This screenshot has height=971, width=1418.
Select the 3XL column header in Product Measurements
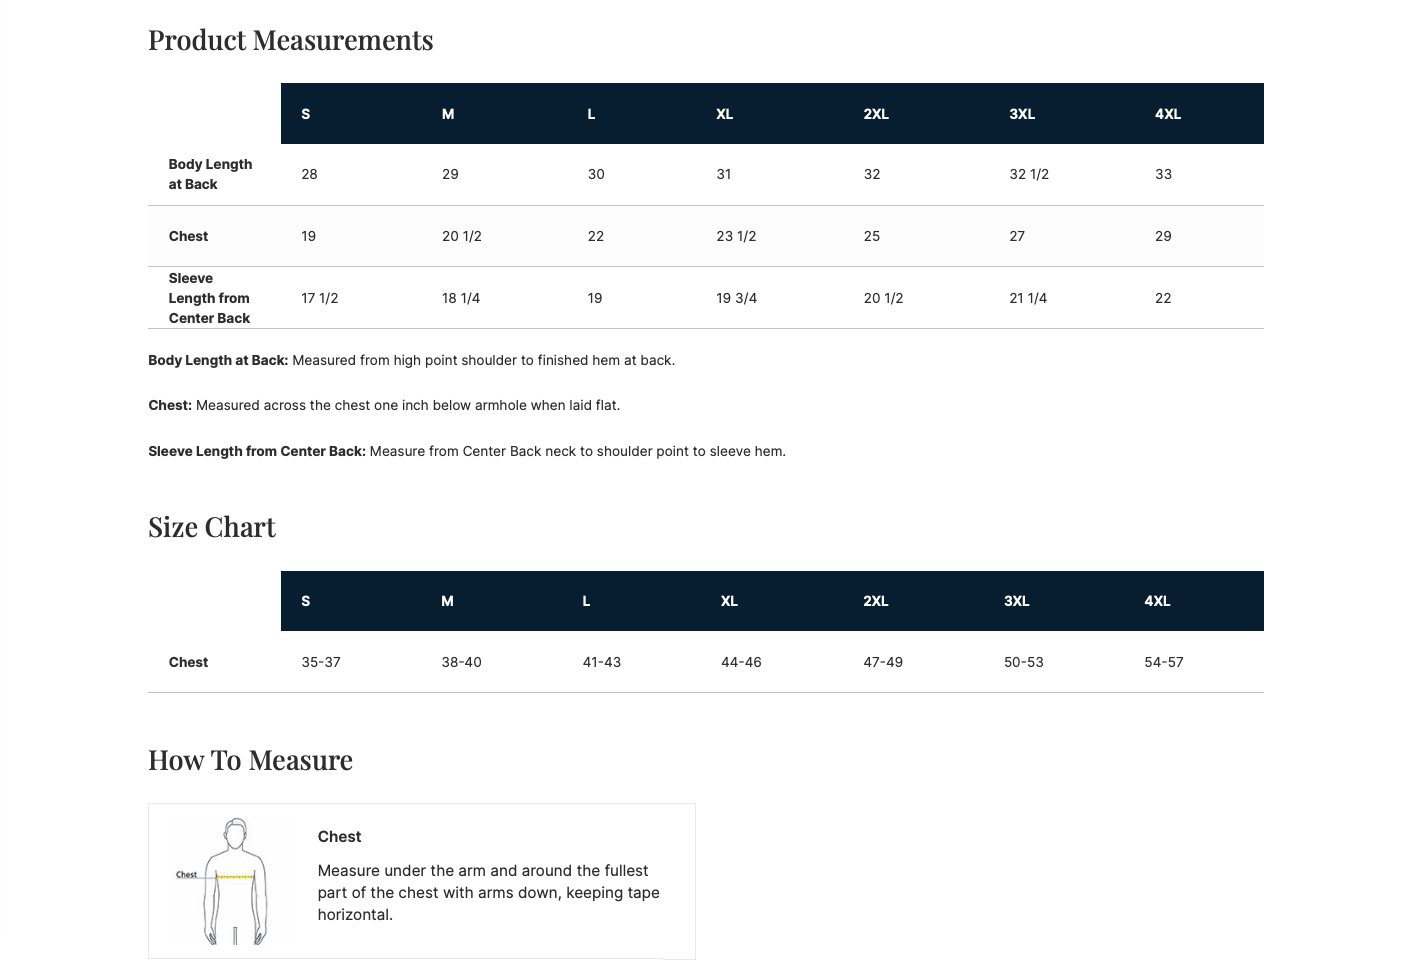(x=1022, y=114)
